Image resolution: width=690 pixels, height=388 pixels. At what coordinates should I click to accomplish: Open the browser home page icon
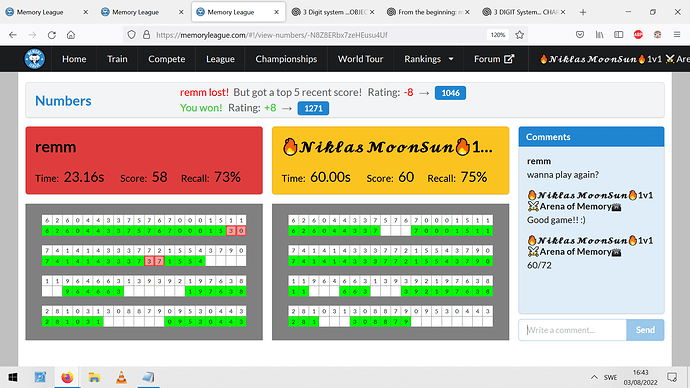71,35
